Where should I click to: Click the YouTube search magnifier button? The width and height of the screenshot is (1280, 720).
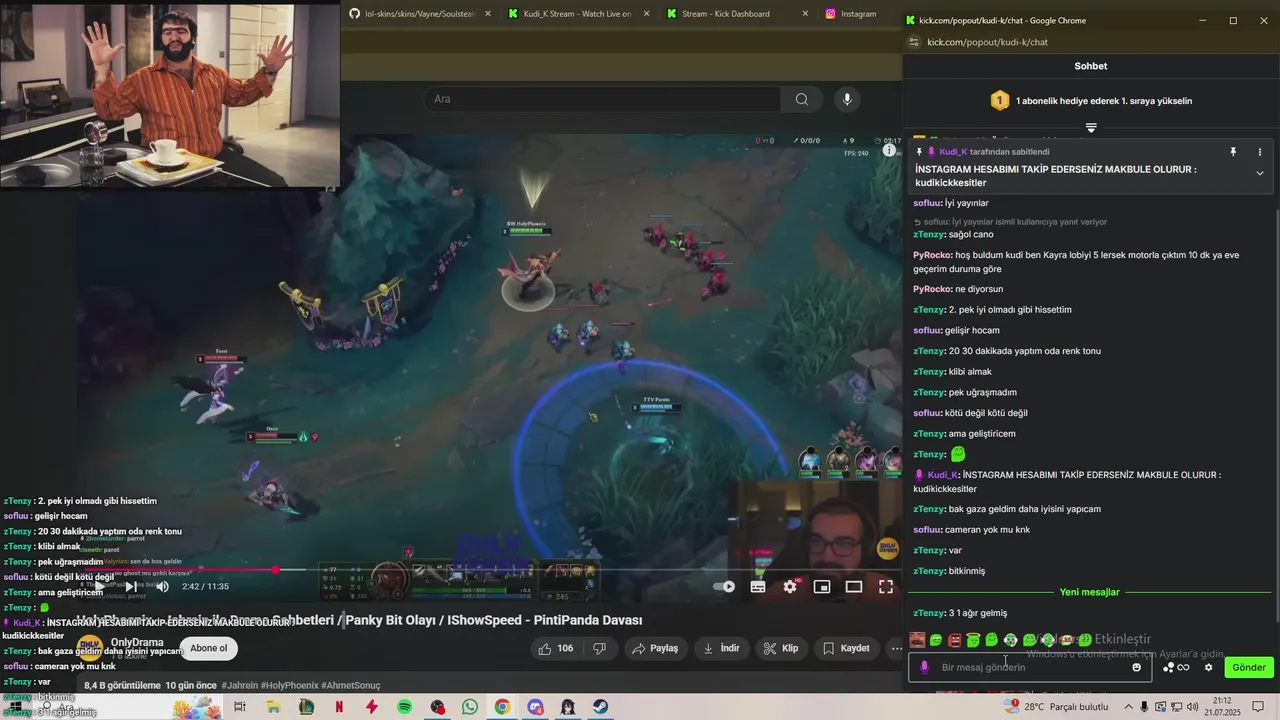click(x=802, y=99)
